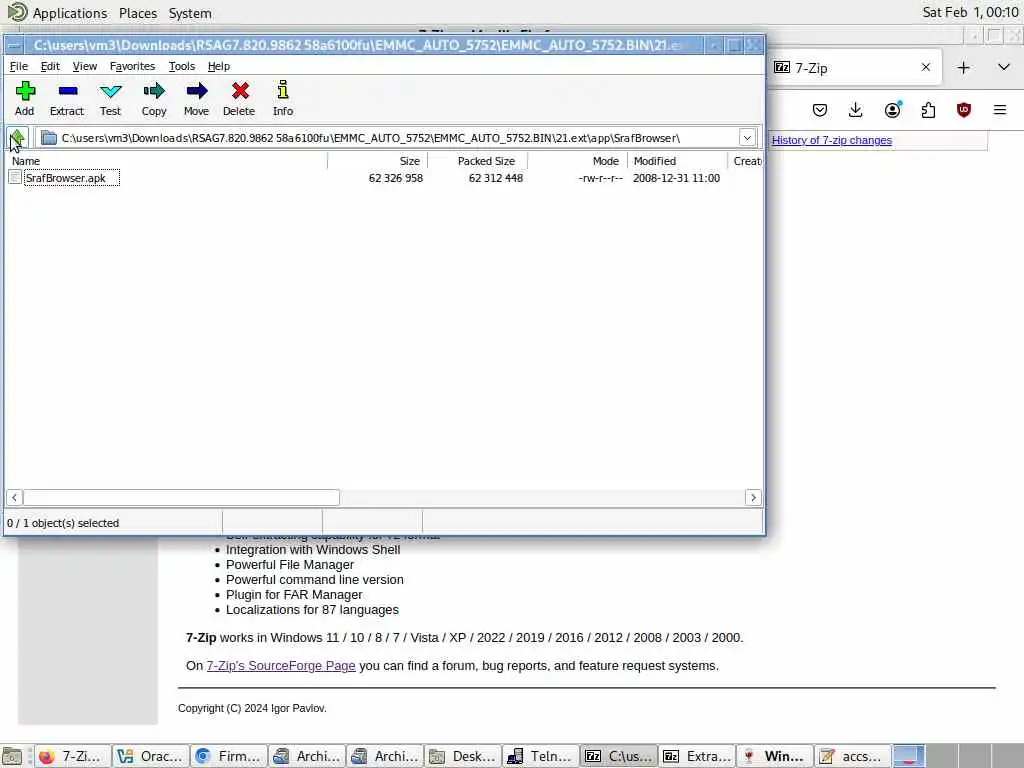This screenshot has width=1024, height=768.
Task: Switch to the accs... taskbar button
Action: (x=852, y=756)
